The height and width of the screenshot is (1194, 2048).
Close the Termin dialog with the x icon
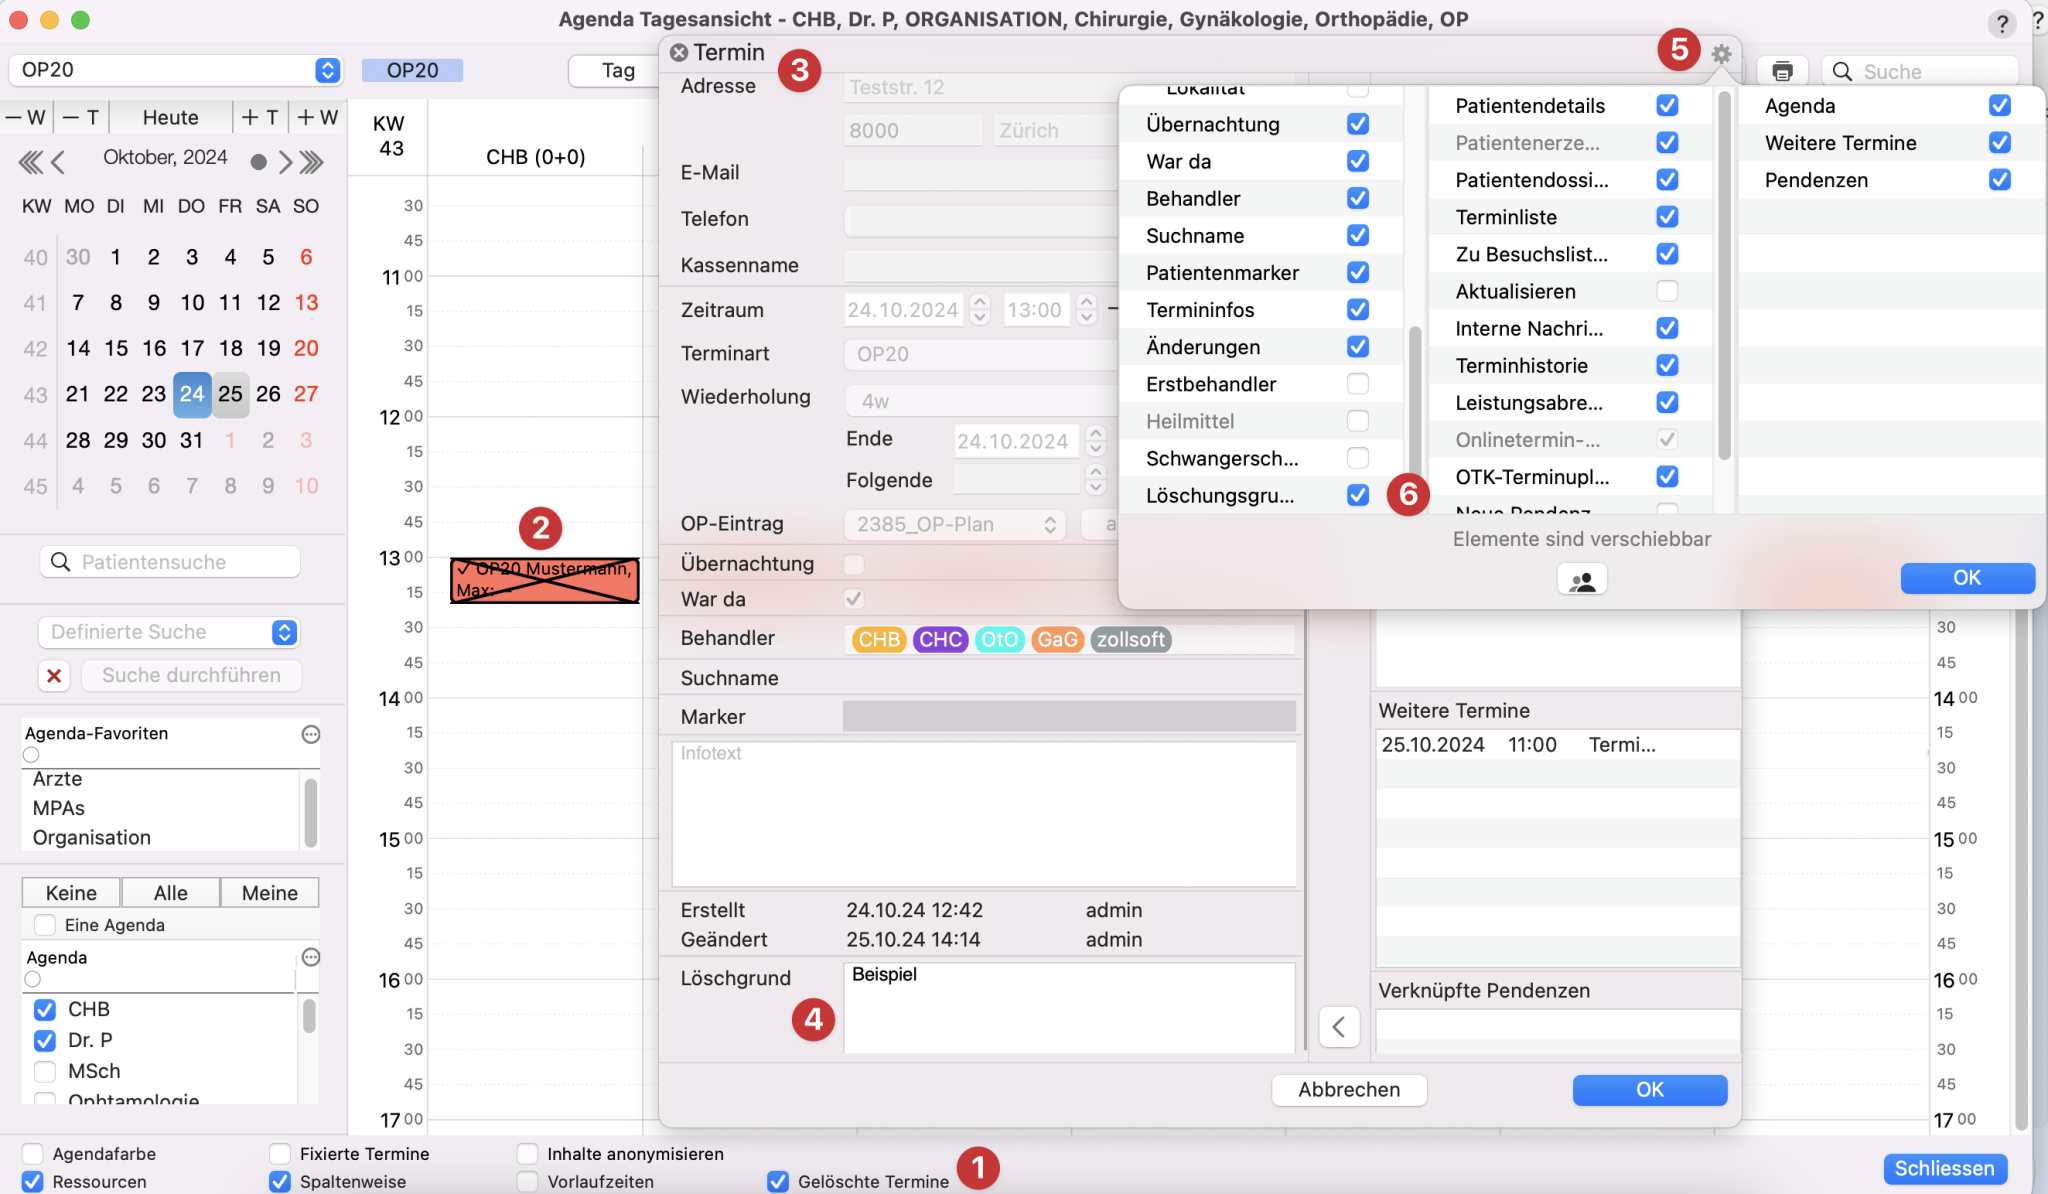point(679,53)
